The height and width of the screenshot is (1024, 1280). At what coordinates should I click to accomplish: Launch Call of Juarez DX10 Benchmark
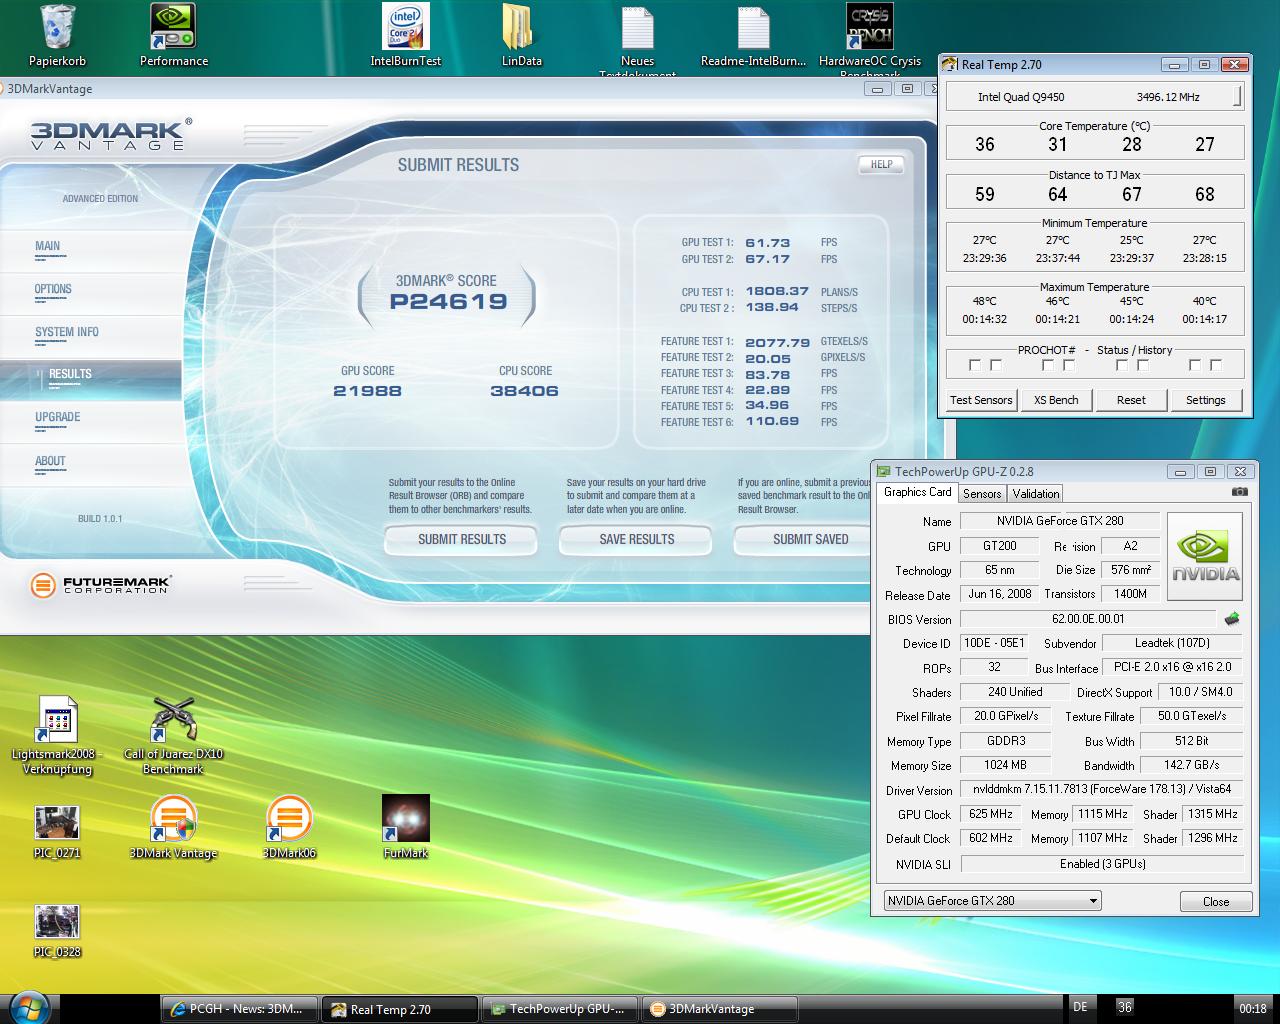173,735
